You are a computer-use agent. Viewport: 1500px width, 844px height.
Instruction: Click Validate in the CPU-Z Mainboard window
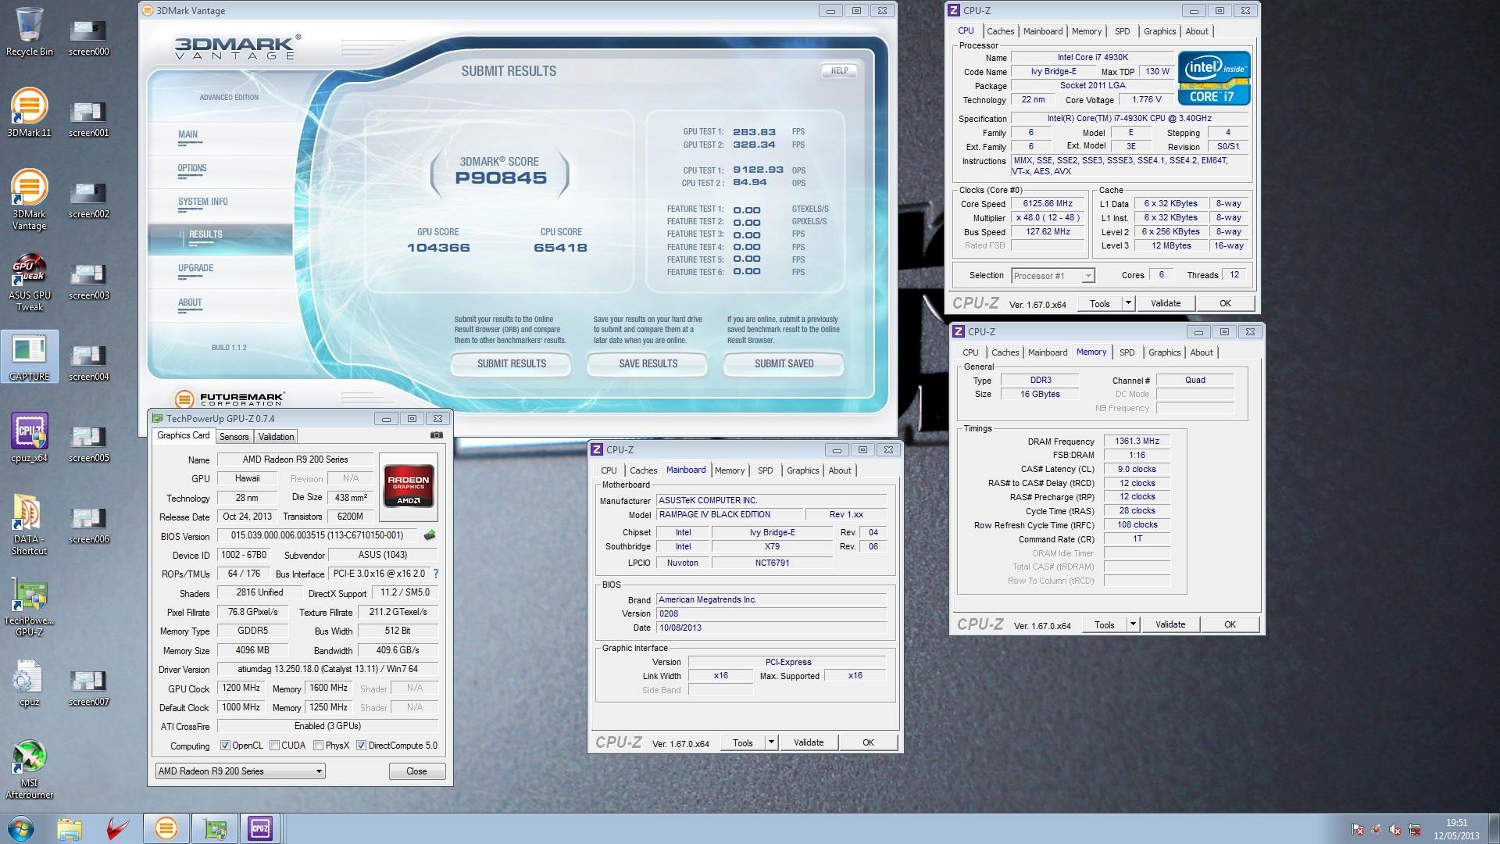(x=809, y=742)
